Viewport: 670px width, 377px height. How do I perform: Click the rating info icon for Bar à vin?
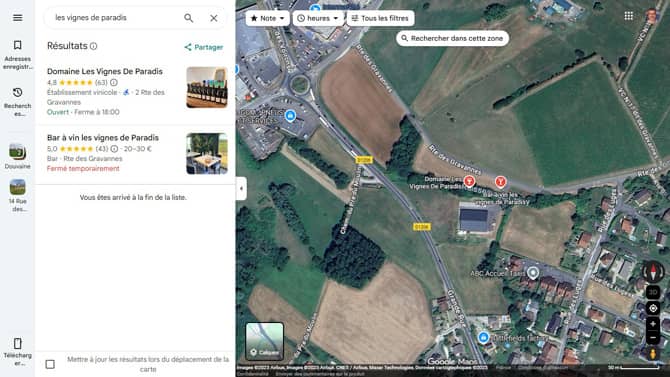point(114,149)
